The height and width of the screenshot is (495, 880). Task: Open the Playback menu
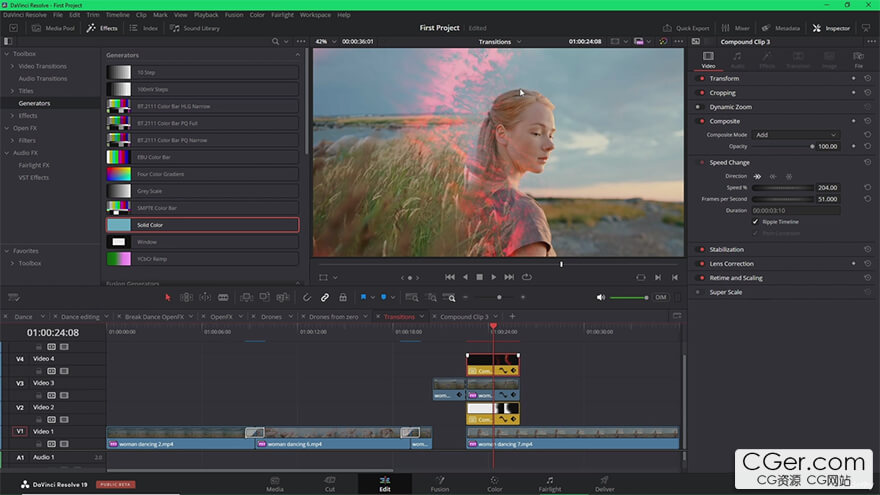(x=206, y=15)
